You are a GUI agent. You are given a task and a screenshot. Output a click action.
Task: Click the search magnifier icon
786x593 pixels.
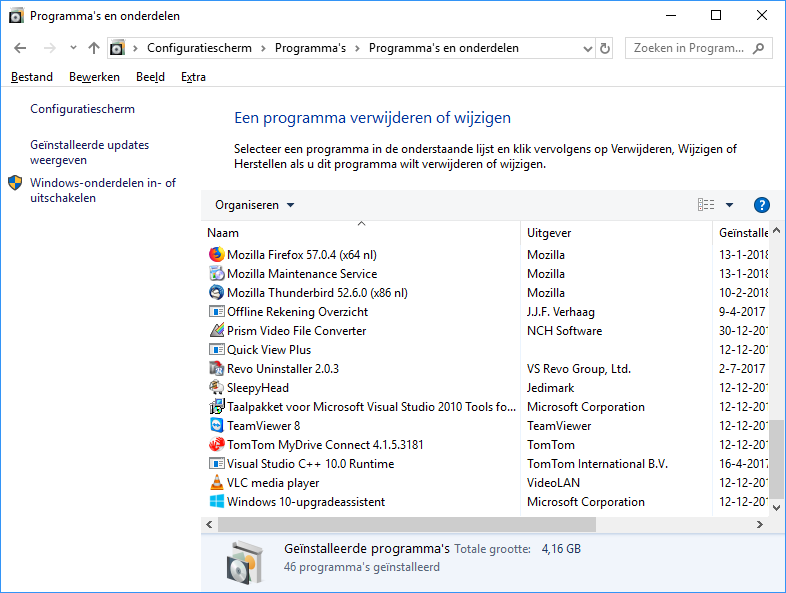pos(759,48)
